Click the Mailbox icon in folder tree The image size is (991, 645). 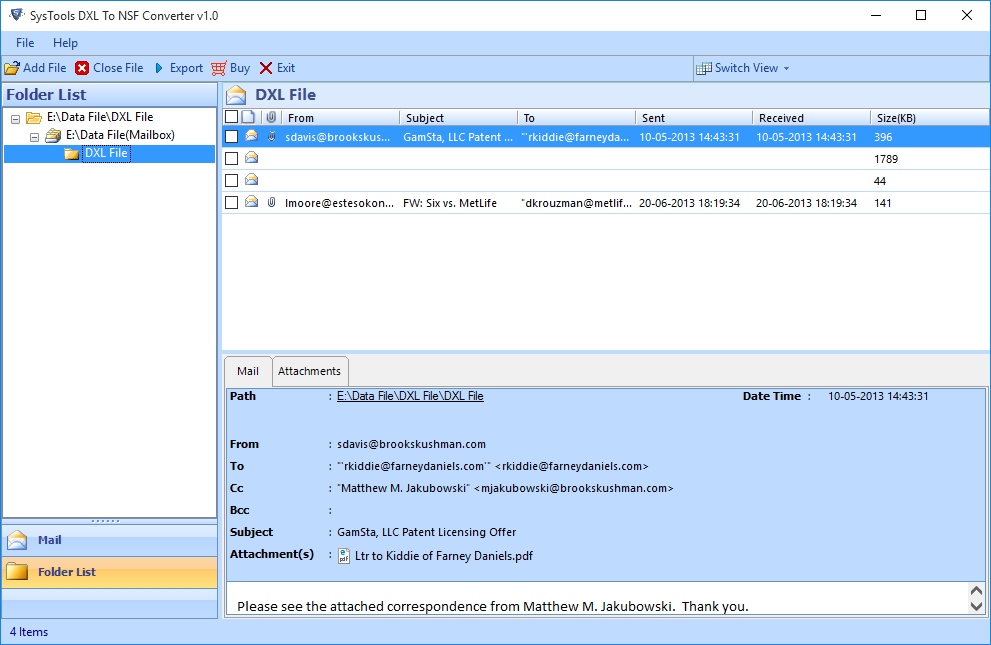(x=53, y=135)
